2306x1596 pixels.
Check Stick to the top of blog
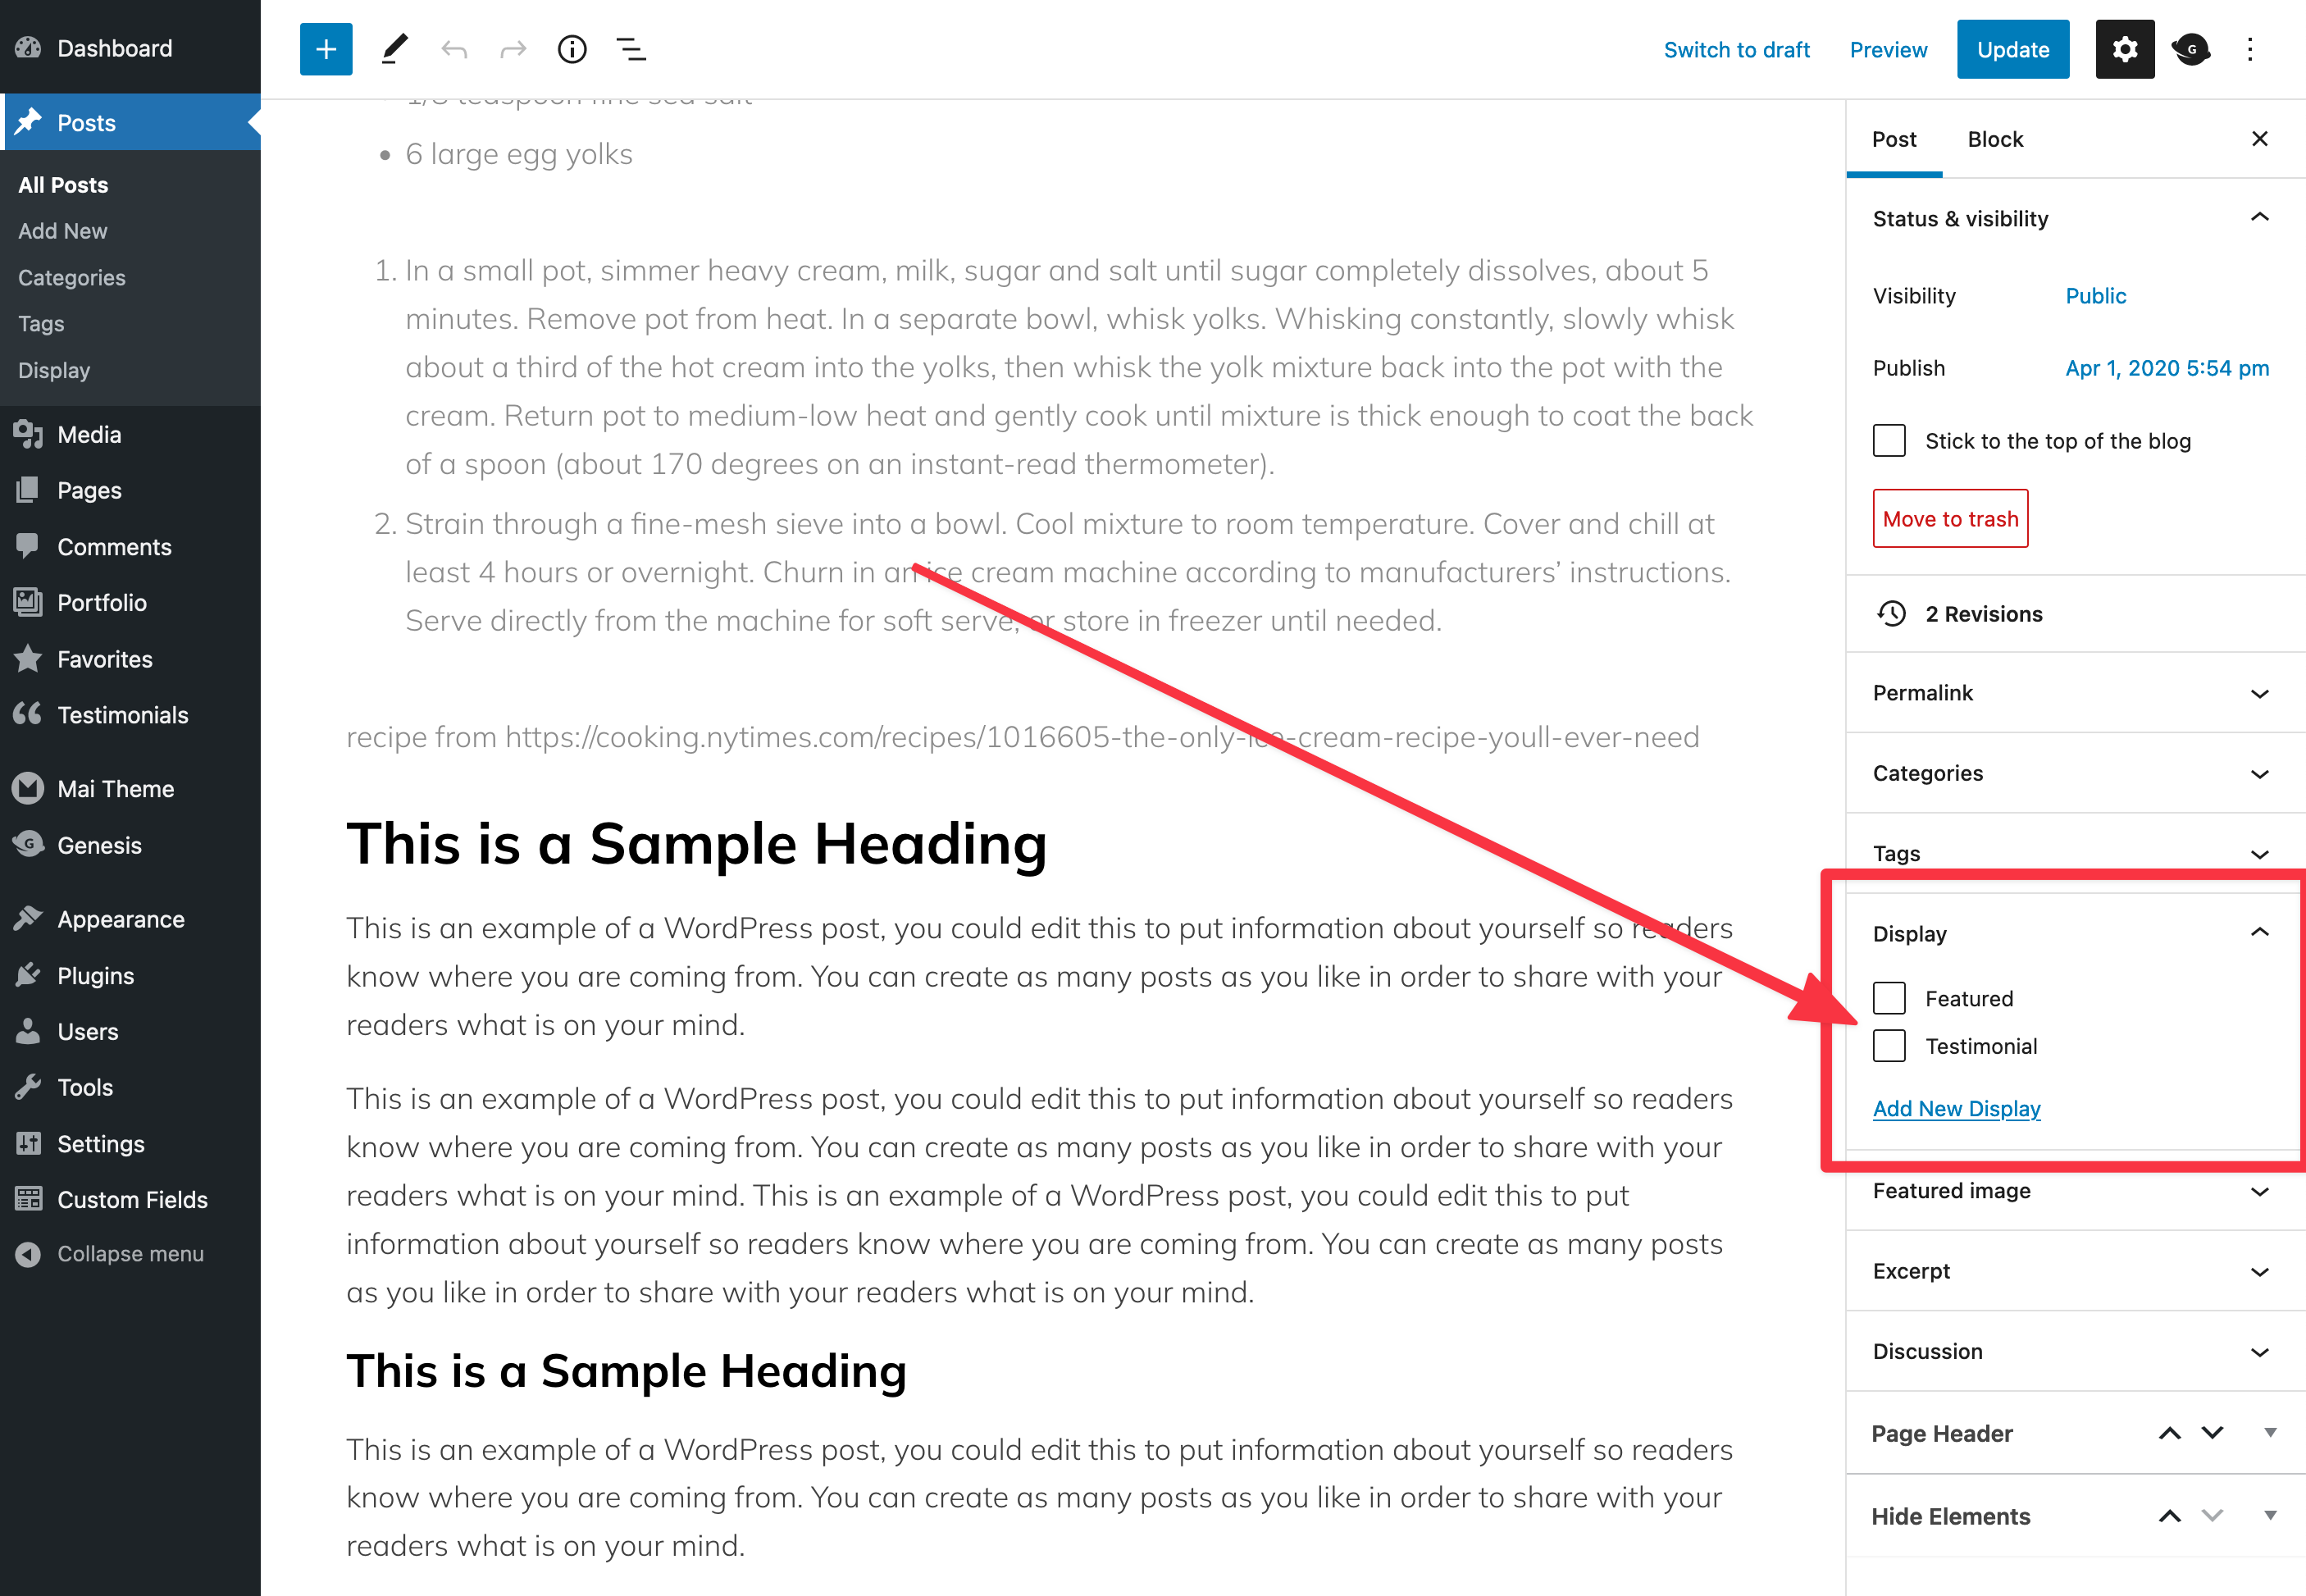[x=1889, y=441]
